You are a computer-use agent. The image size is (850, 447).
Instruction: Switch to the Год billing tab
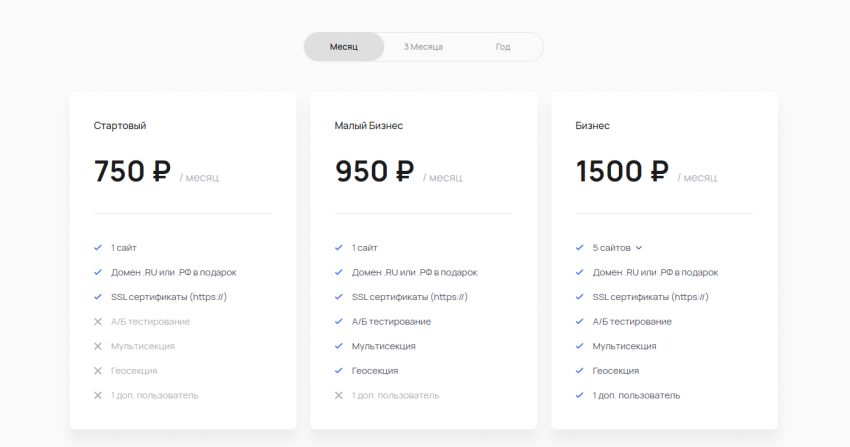tap(503, 47)
